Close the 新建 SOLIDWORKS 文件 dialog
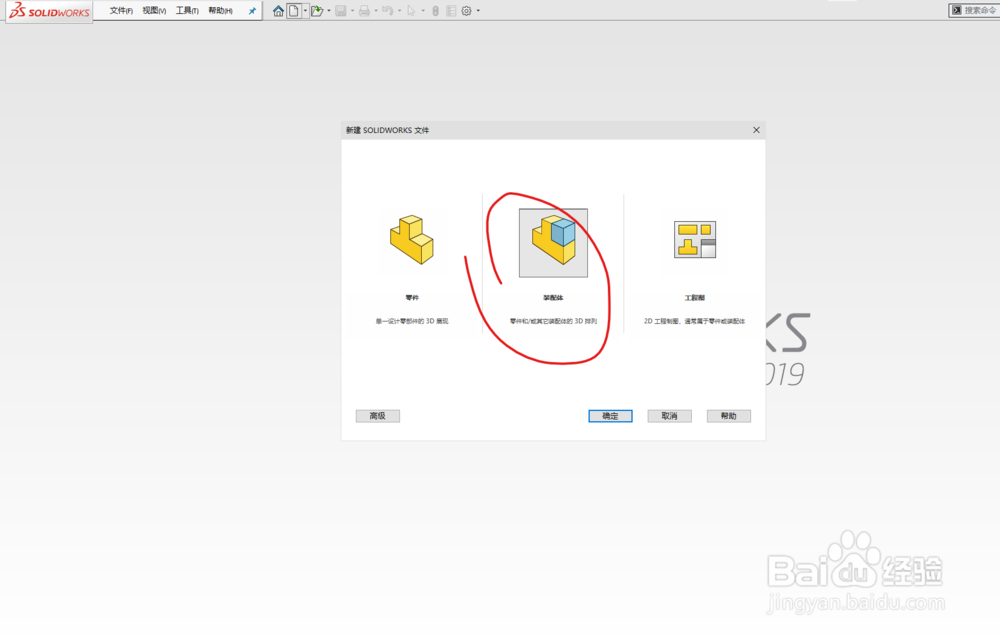The width and height of the screenshot is (1000, 637). pyautogui.click(x=756, y=130)
